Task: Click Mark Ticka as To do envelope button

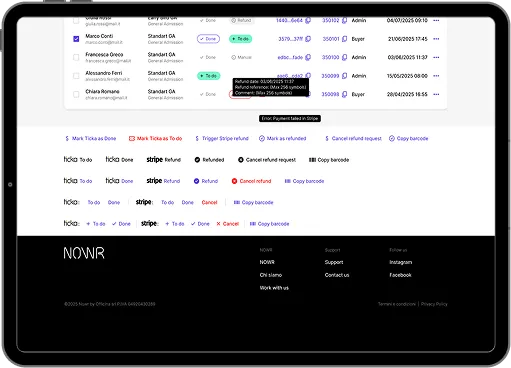Action: pyautogui.click(x=155, y=138)
